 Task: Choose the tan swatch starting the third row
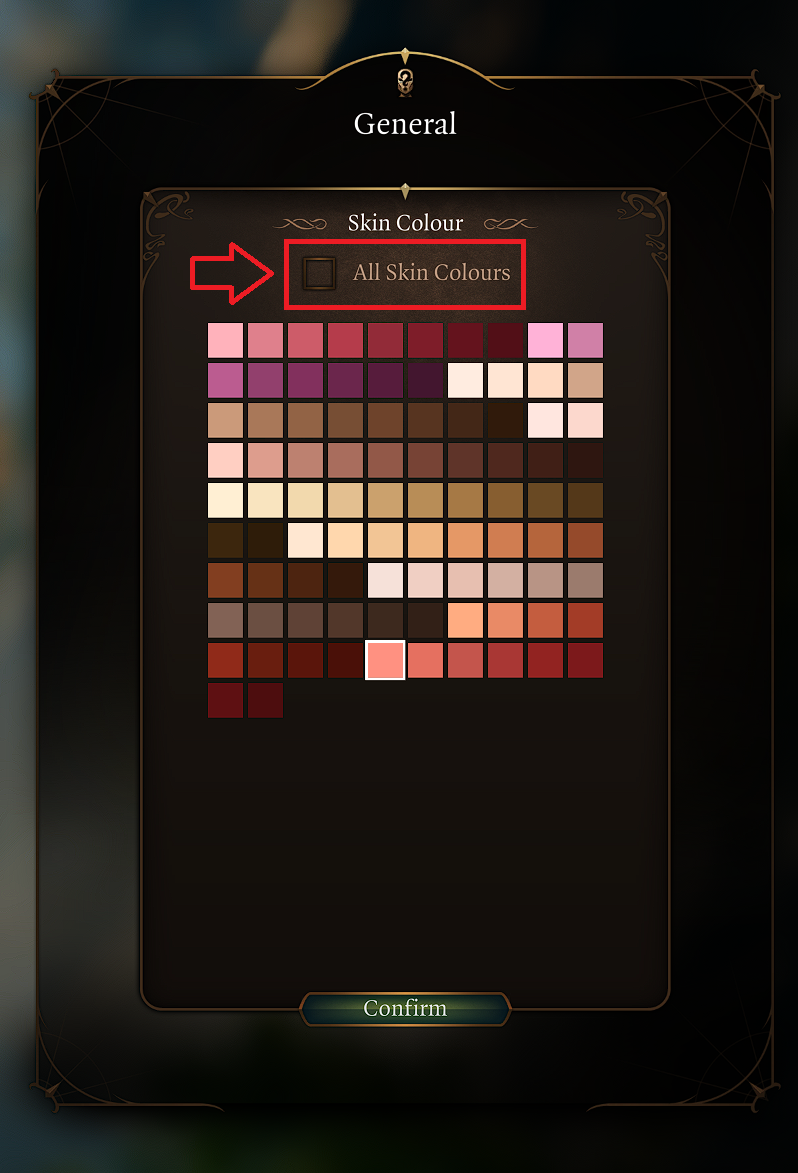(225, 420)
